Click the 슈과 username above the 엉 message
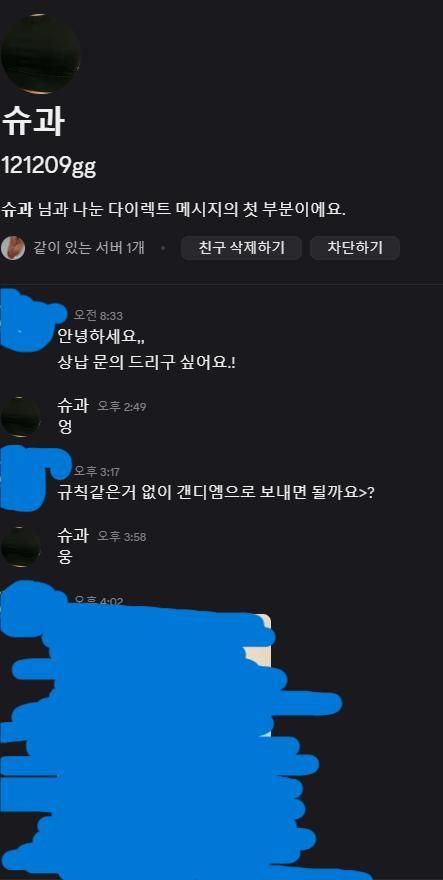 [x=73, y=405]
